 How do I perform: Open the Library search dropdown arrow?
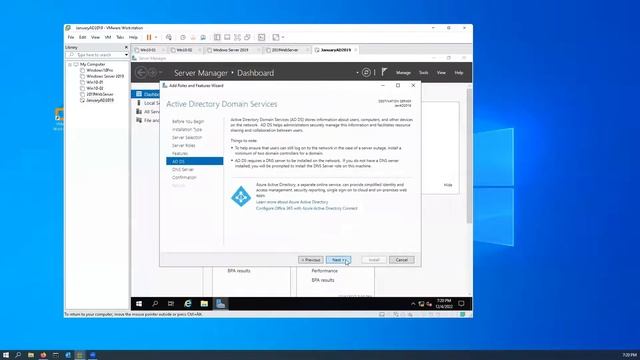tap(126, 55)
